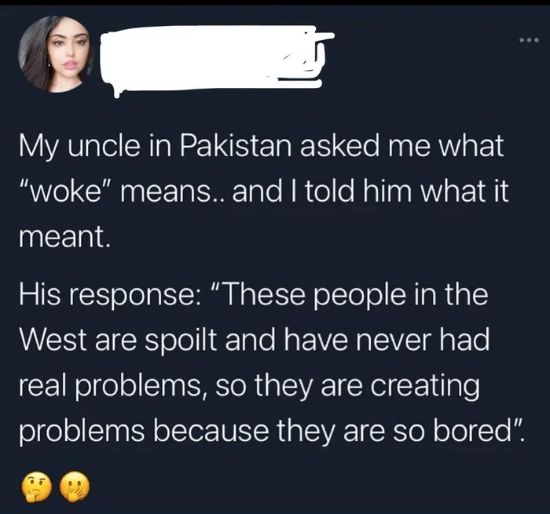Select the word "West" in tweet
The height and width of the screenshot is (514, 550).
[x=53, y=340]
